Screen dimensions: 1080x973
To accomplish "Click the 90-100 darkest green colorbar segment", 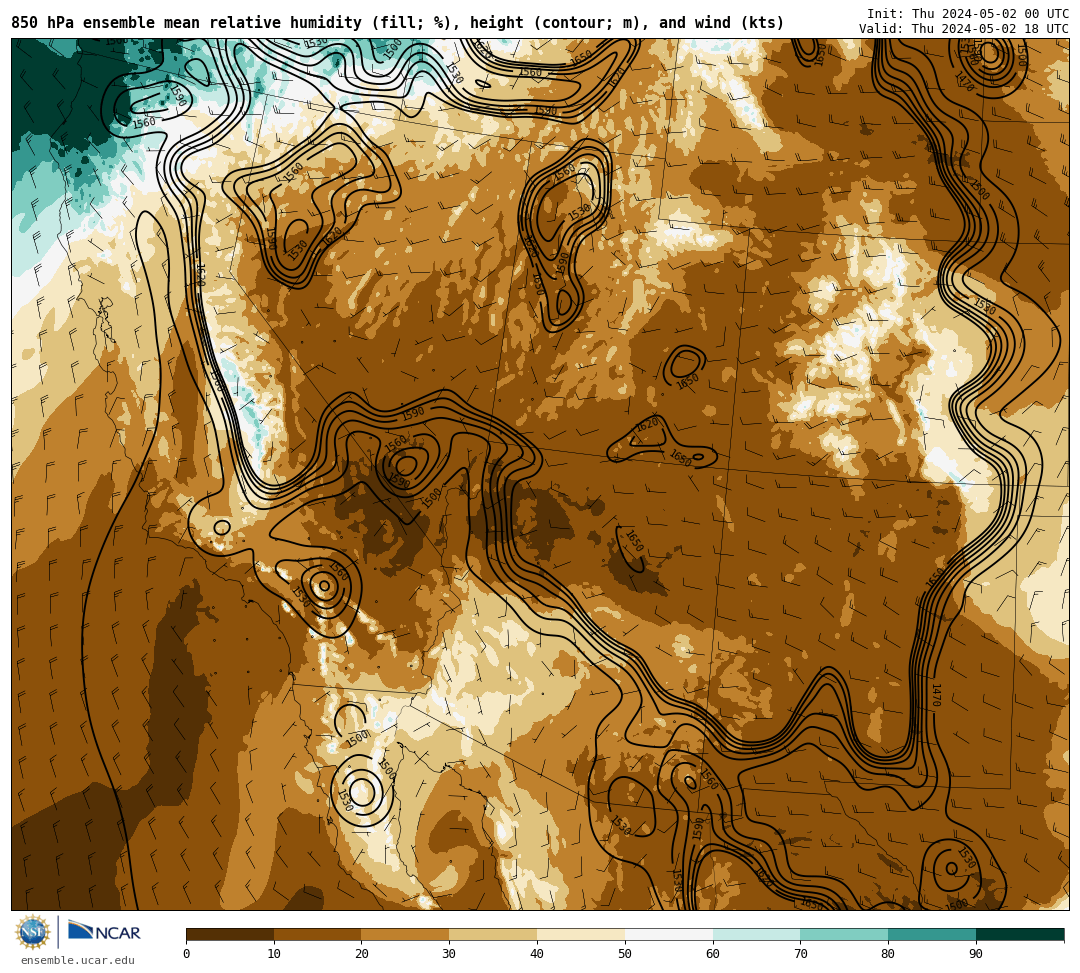I will pyautogui.click(x=1020, y=934).
